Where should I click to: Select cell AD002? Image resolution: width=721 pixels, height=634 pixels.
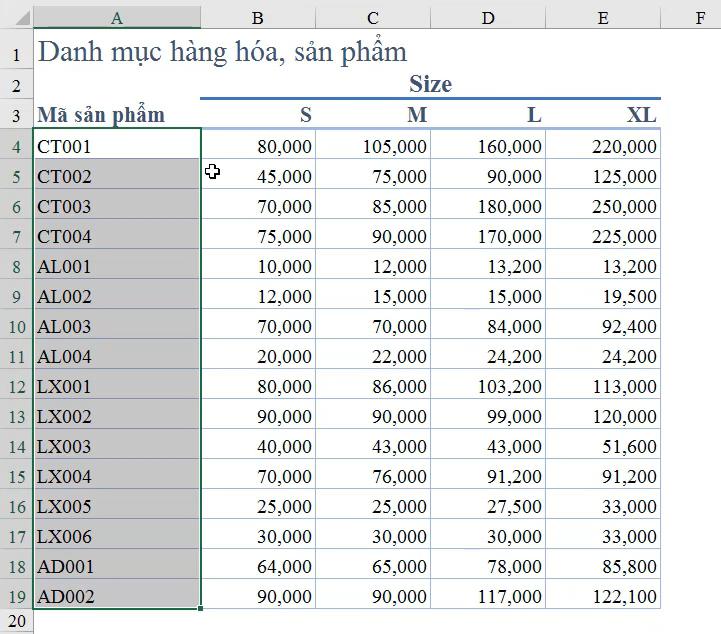pos(117,596)
